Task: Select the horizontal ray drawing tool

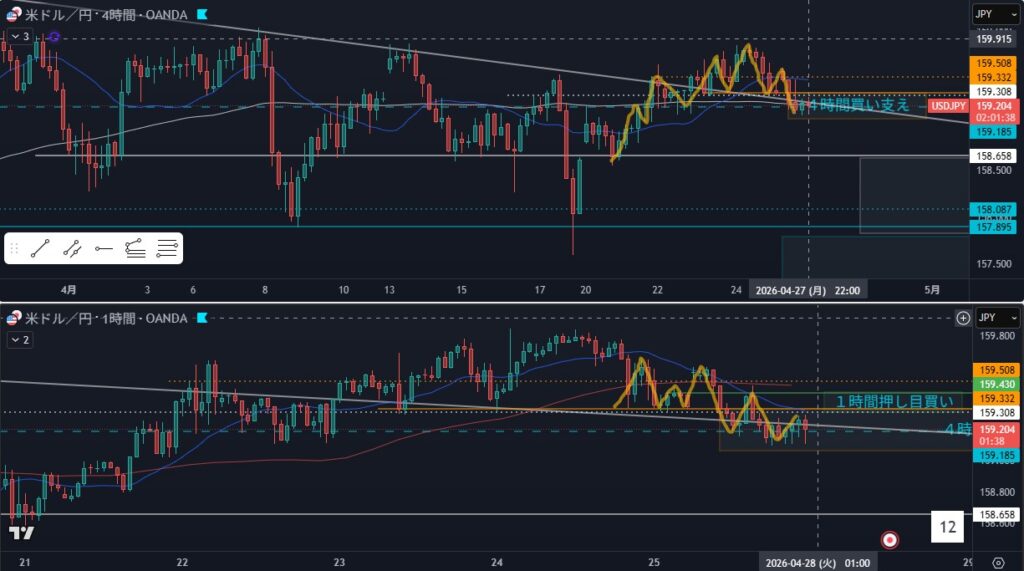Action: click(x=103, y=248)
